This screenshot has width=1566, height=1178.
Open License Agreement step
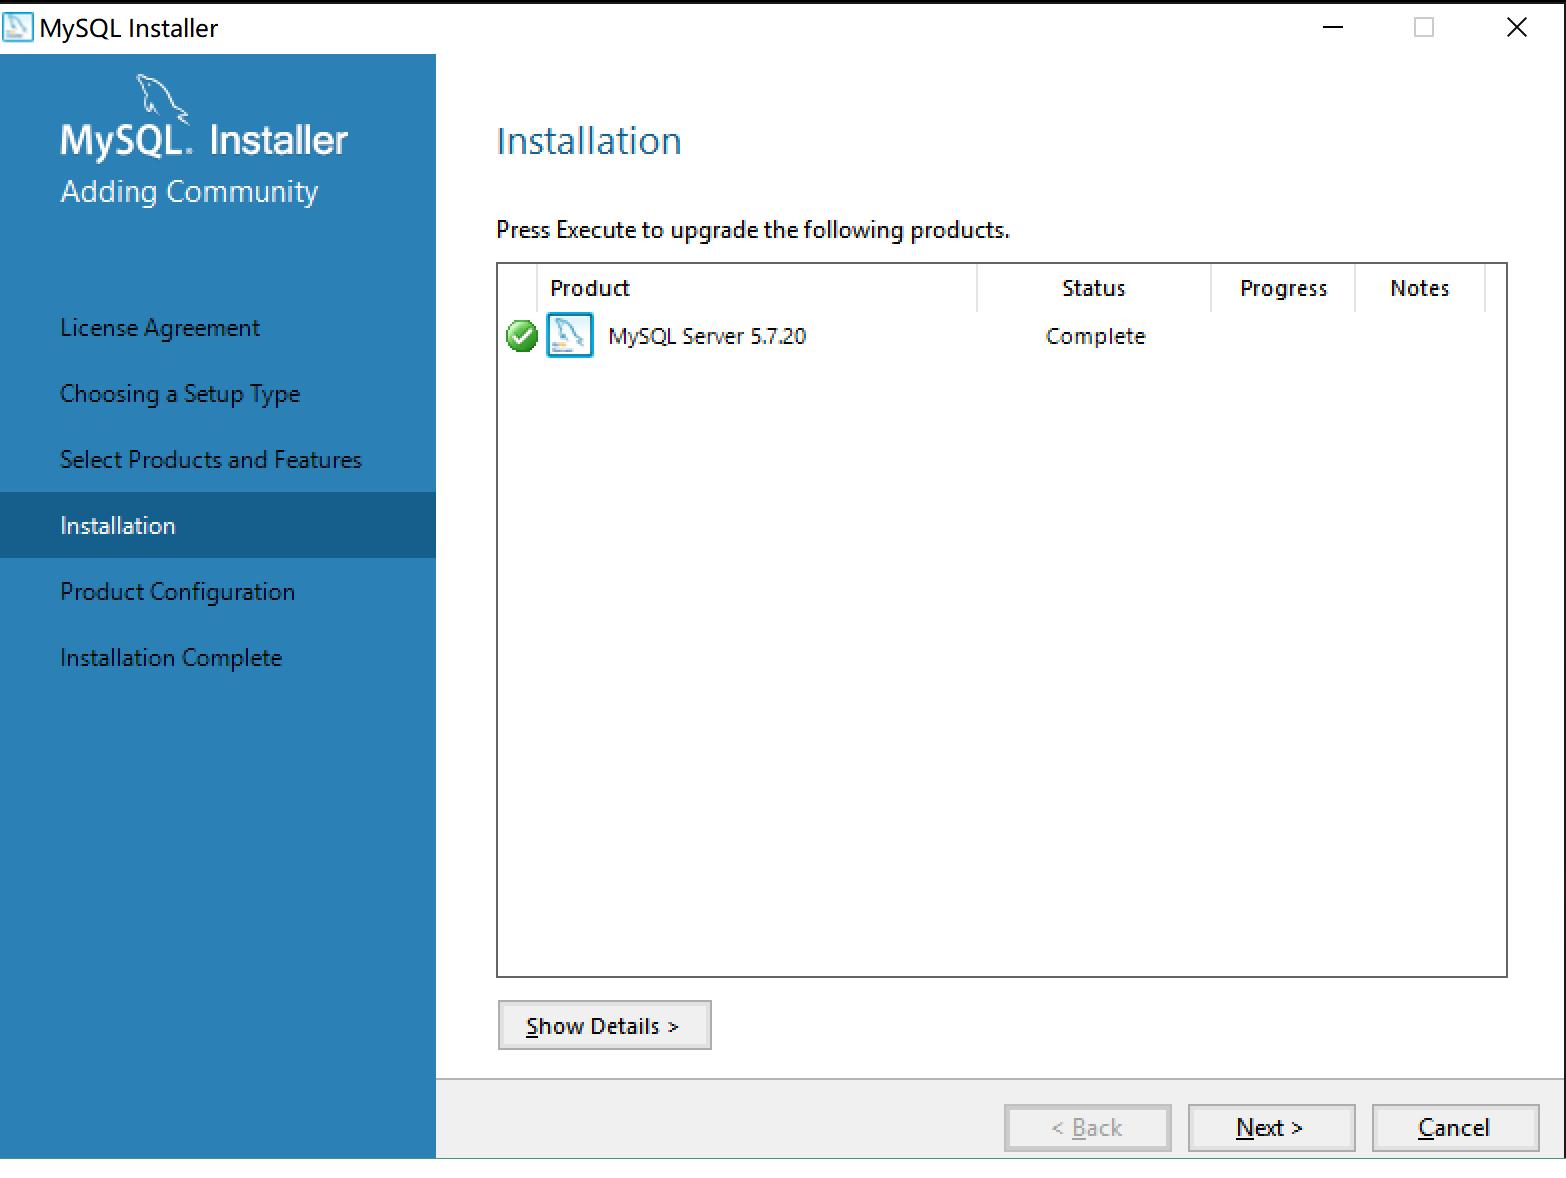coord(160,328)
